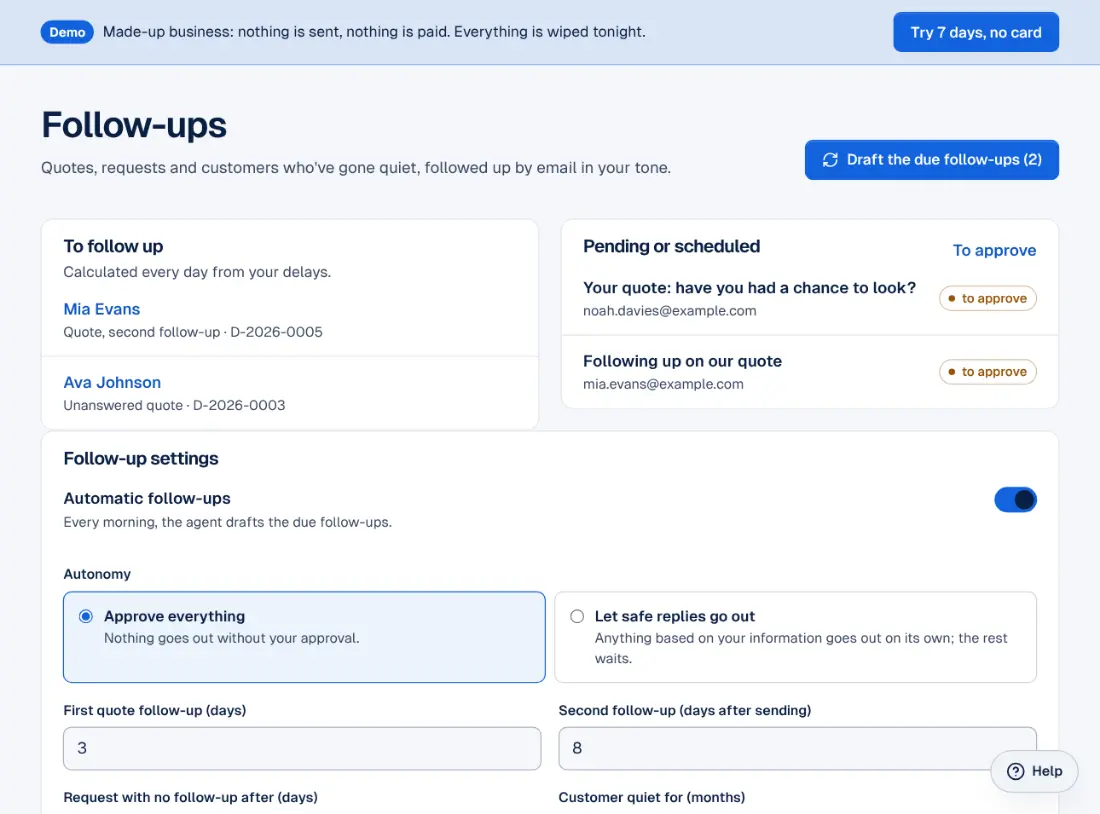
Task: Click 'Calculated every day from your delays.' text
Action: tap(197, 272)
